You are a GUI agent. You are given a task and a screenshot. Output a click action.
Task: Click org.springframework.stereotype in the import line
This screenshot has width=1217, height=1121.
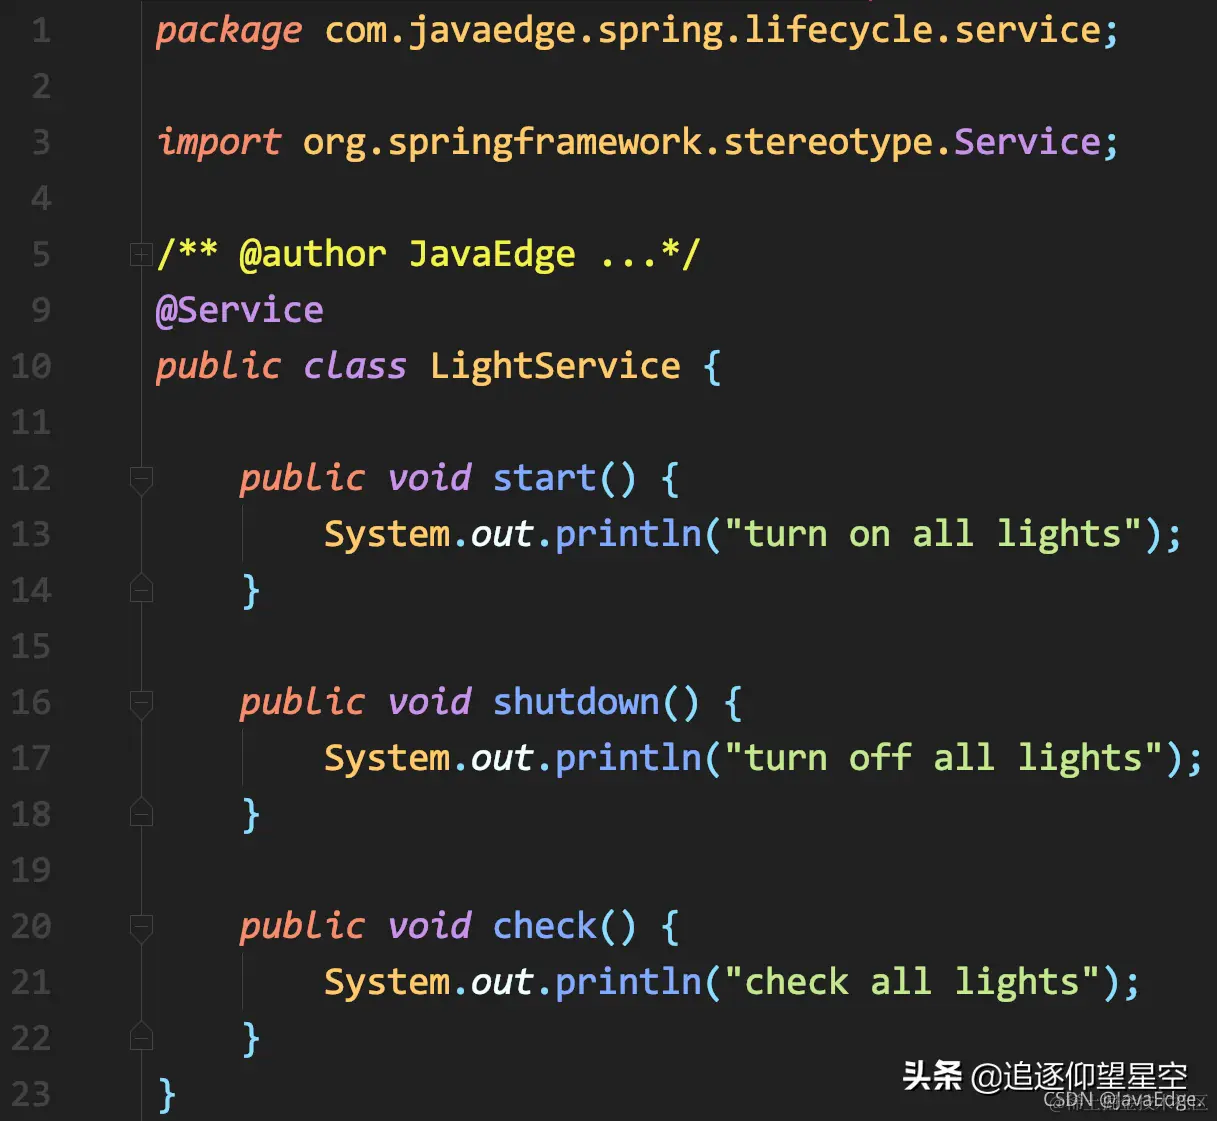(618, 142)
